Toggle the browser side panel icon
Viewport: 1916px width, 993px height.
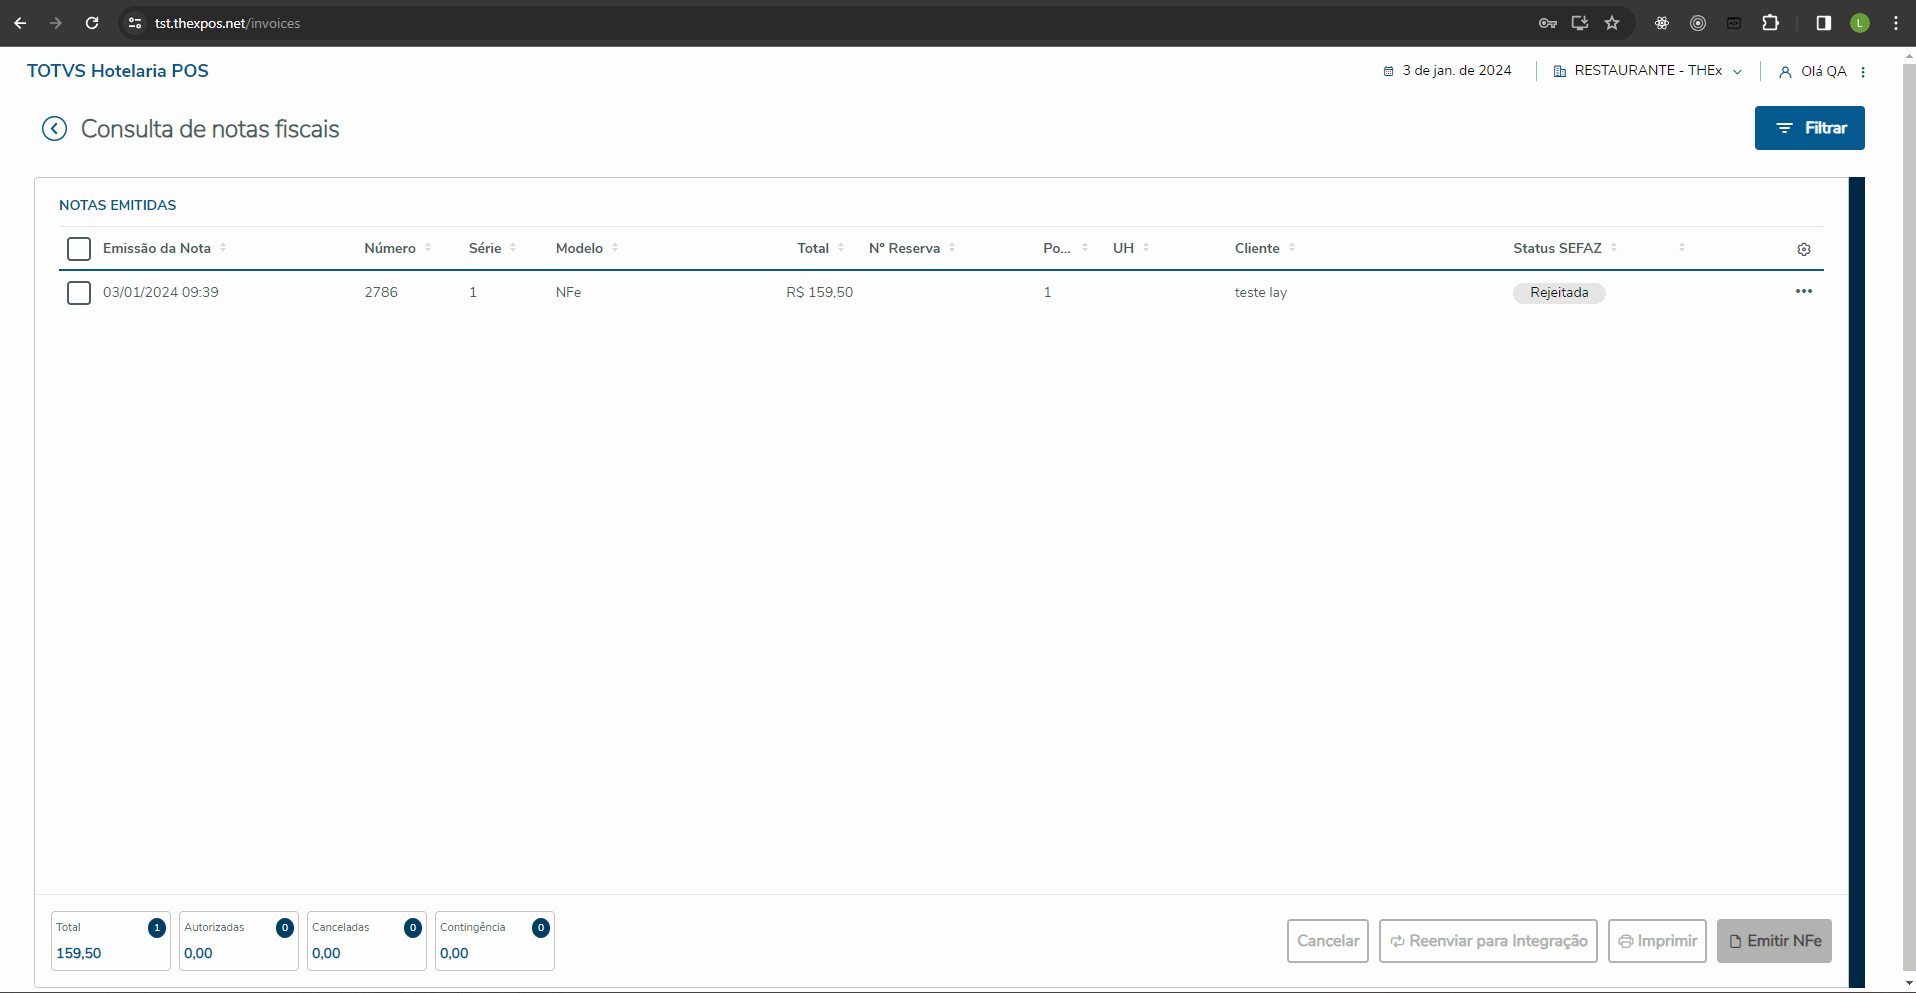[x=1824, y=23]
